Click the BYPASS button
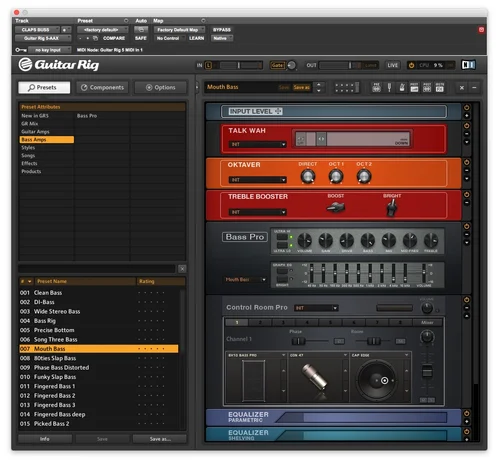Viewport: 500px width, 464px height. 222,30
